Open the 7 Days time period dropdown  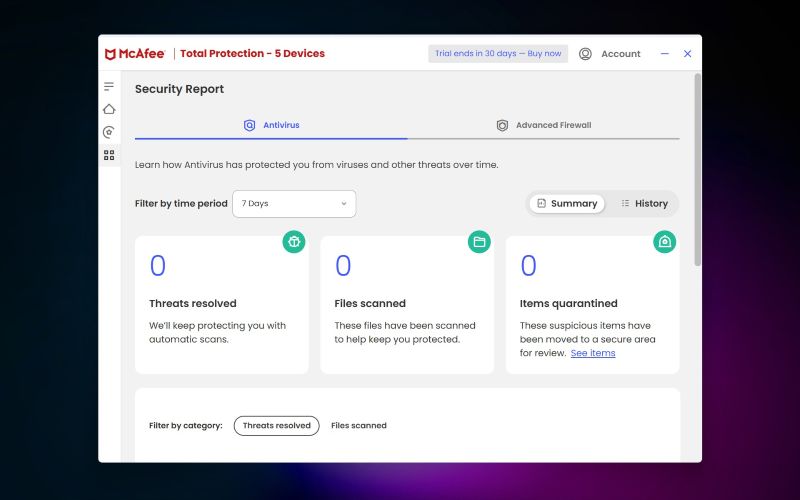pos(294,204)
